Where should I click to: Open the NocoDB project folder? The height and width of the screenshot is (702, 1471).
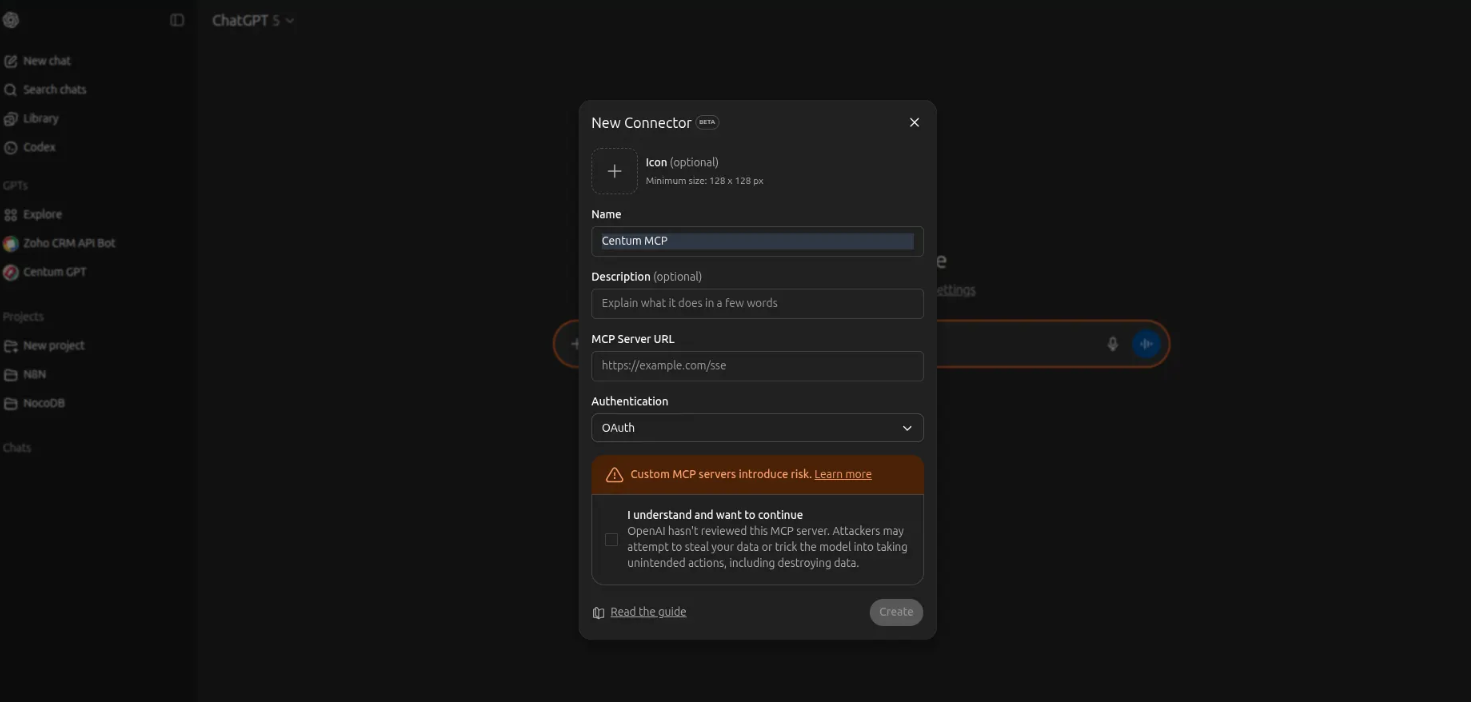(x=44, y=403)
